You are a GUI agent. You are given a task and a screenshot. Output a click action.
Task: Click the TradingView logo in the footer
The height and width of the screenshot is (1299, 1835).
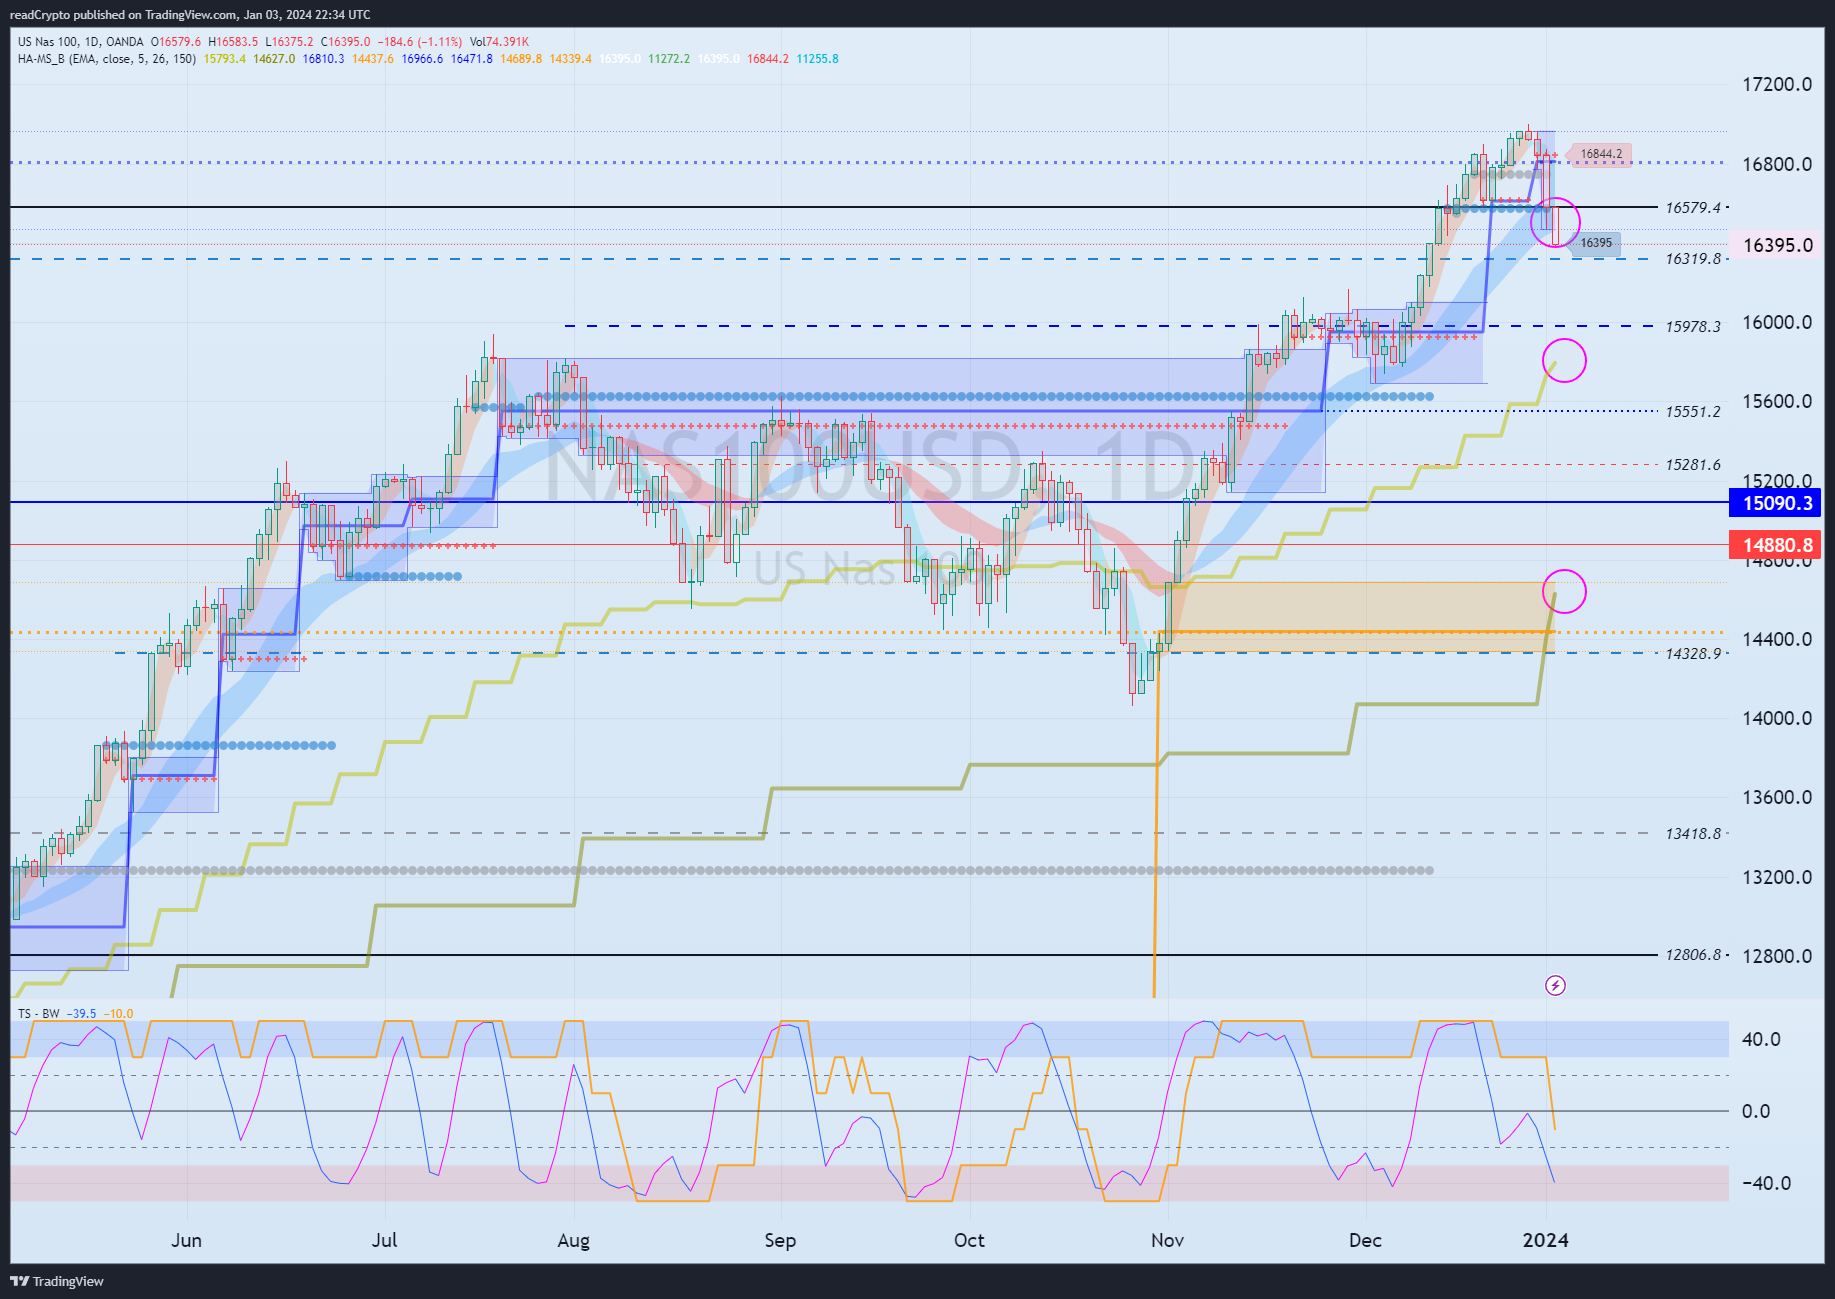pyautogui.click(x=57, y=1281)
